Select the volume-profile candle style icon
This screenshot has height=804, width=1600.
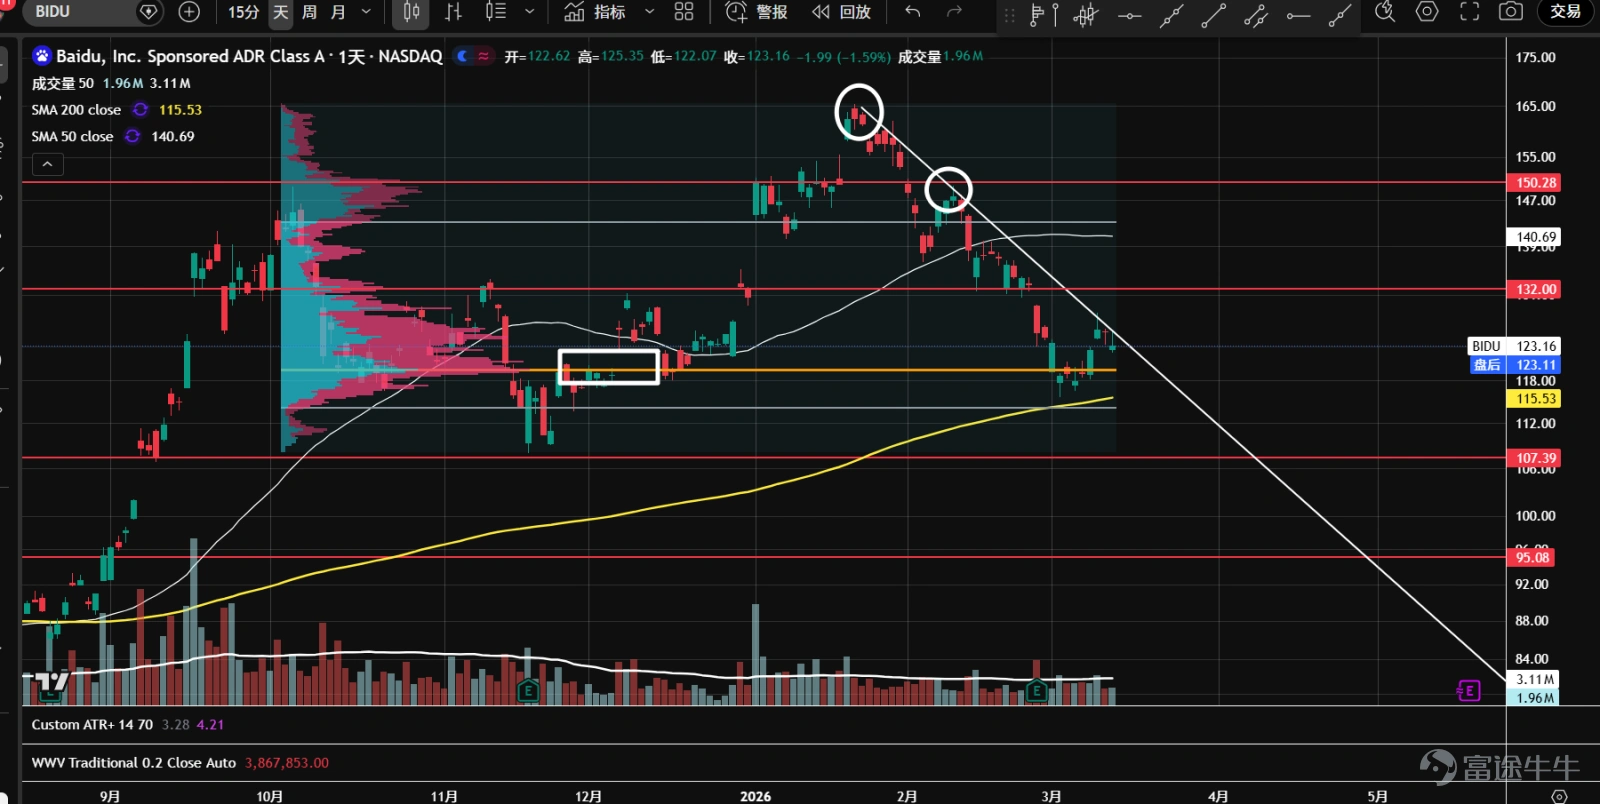pos(495,12)
